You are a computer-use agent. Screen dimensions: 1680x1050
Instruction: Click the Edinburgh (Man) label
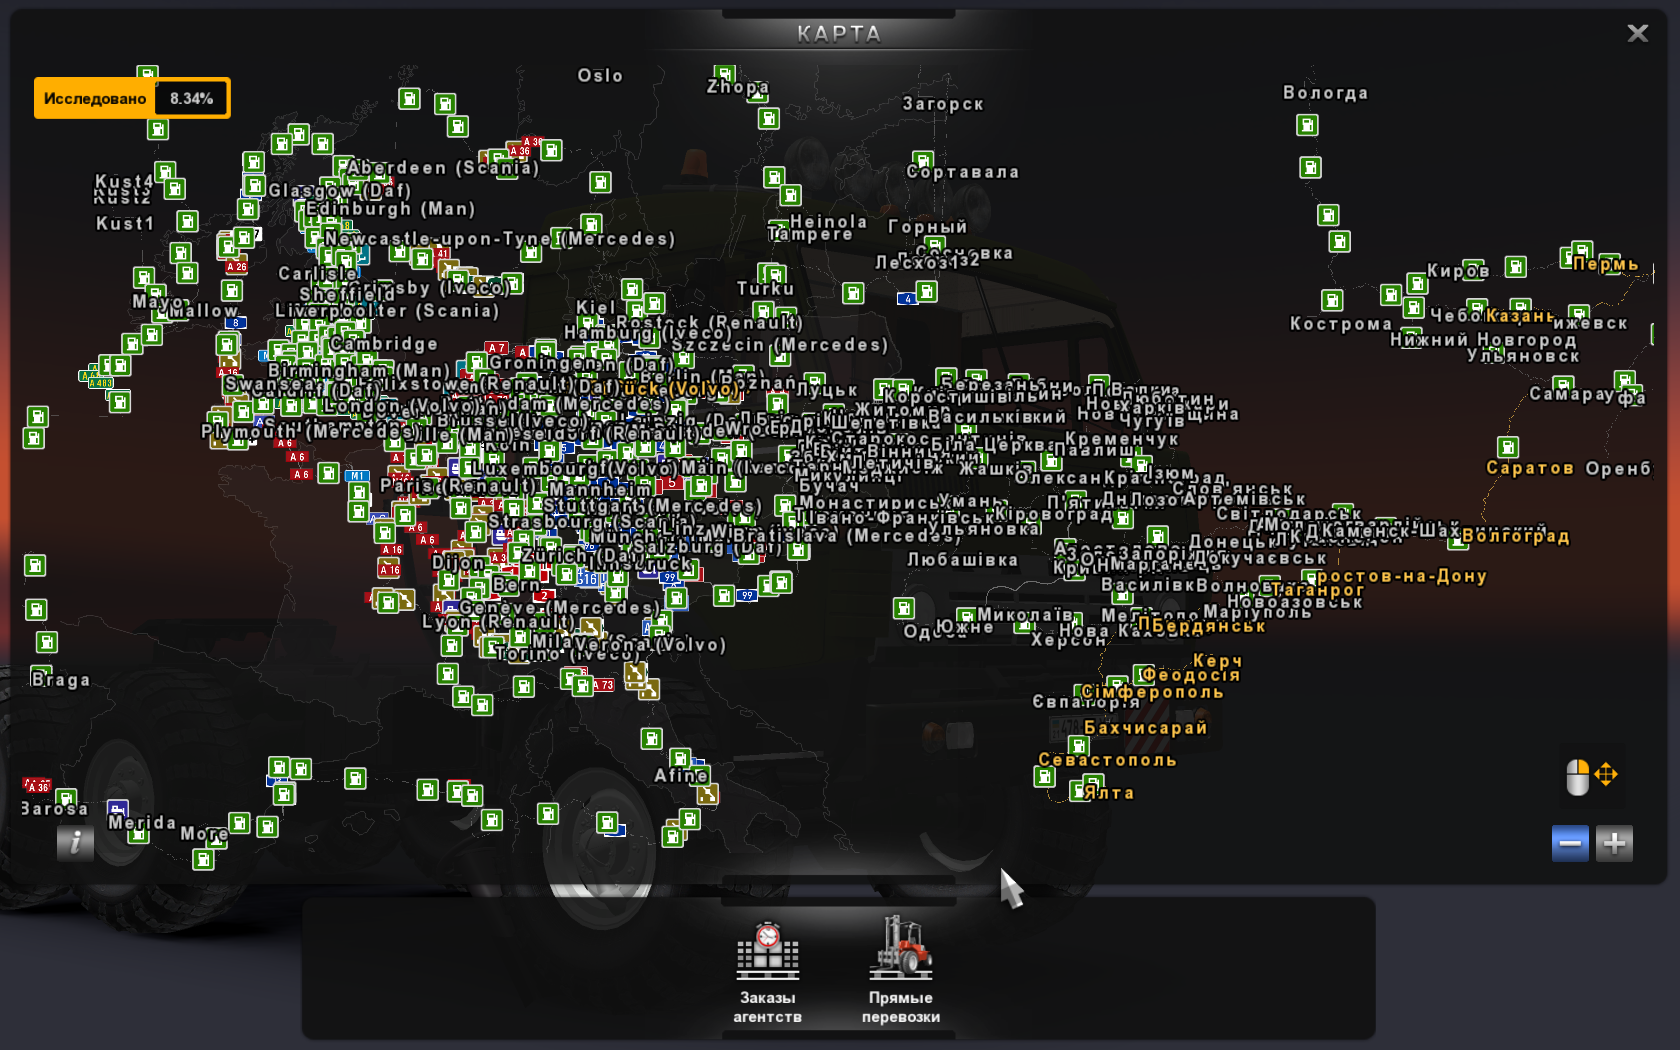click(390, 209)
